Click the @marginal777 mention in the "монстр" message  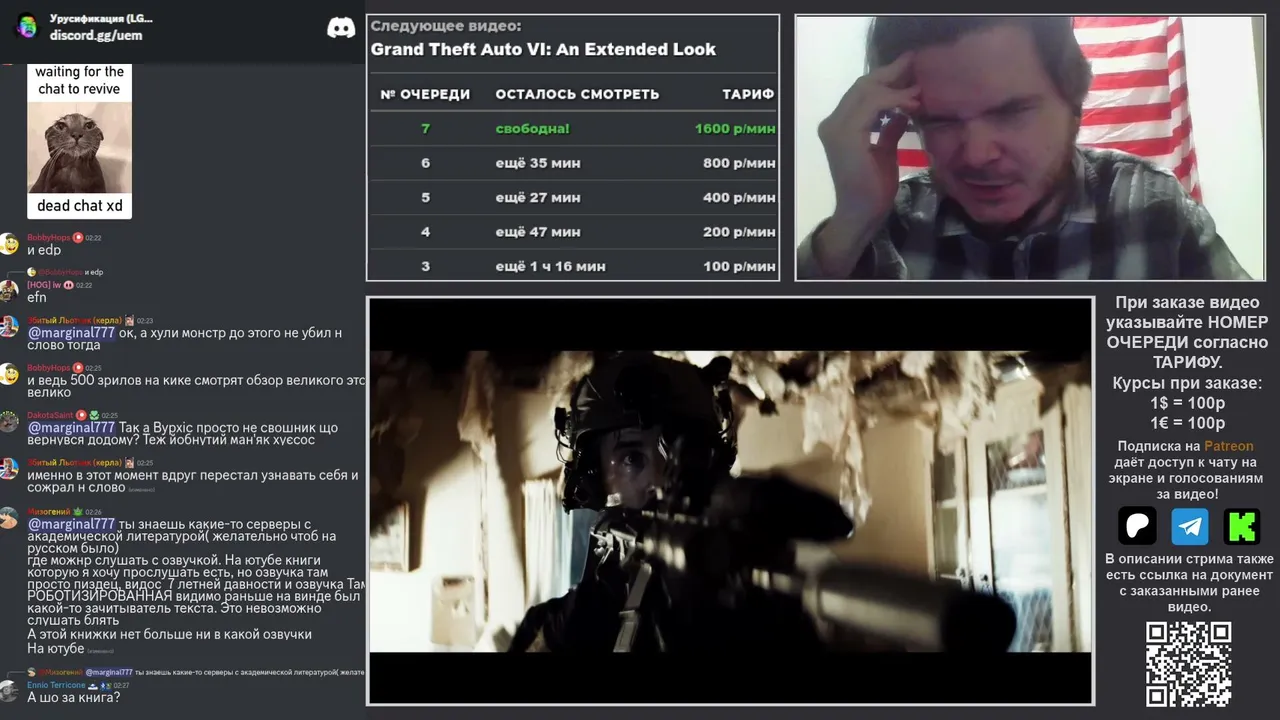(71, 333)
